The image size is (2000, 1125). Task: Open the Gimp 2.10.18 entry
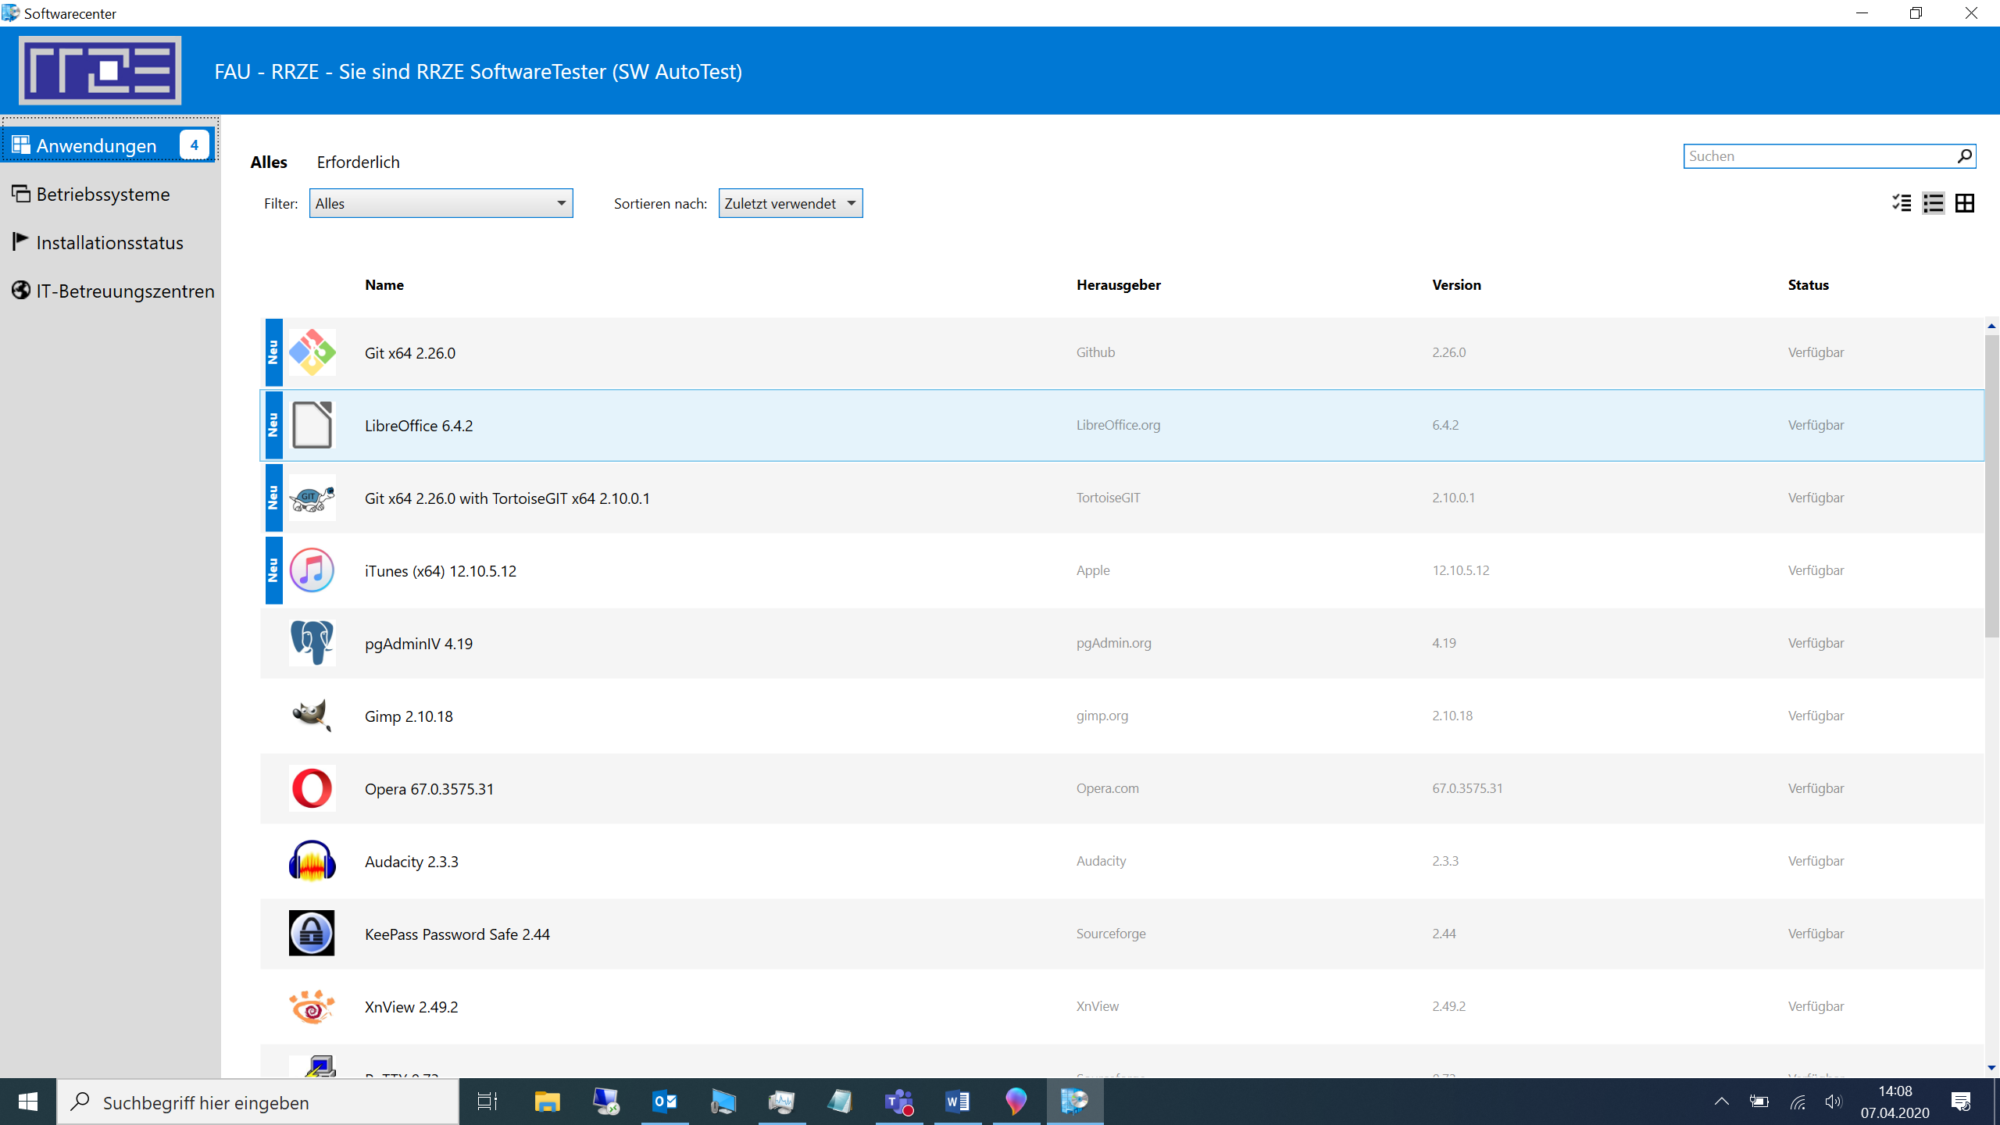tap(408, 716)
